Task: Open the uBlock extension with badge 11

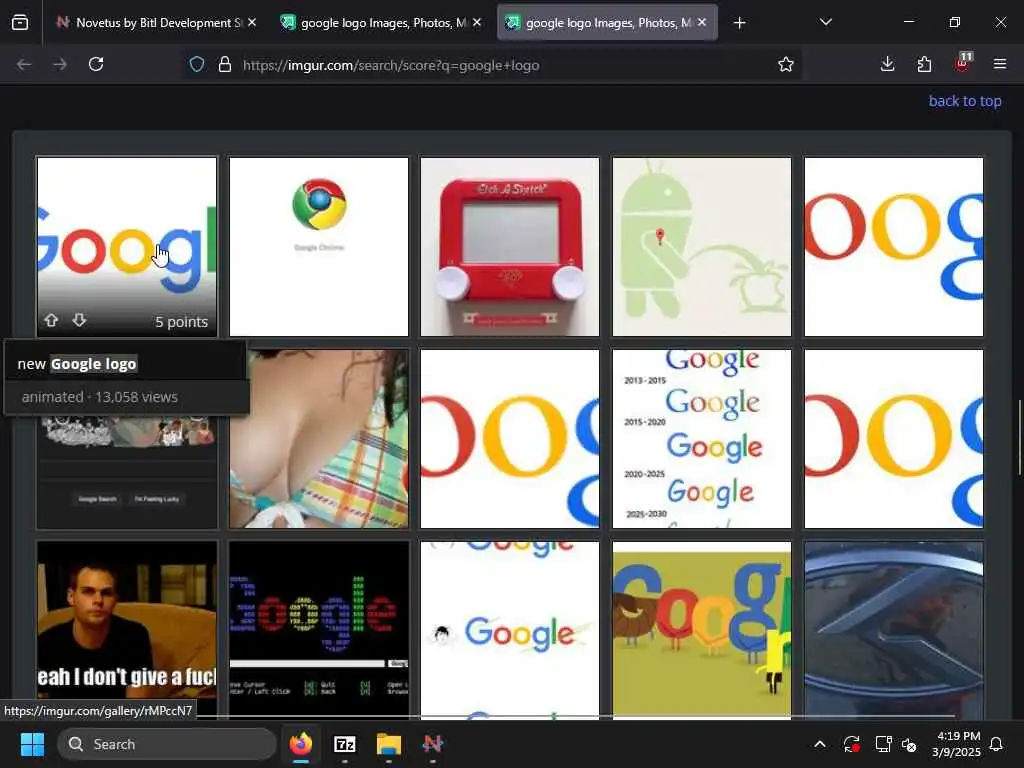Action: 963,63
